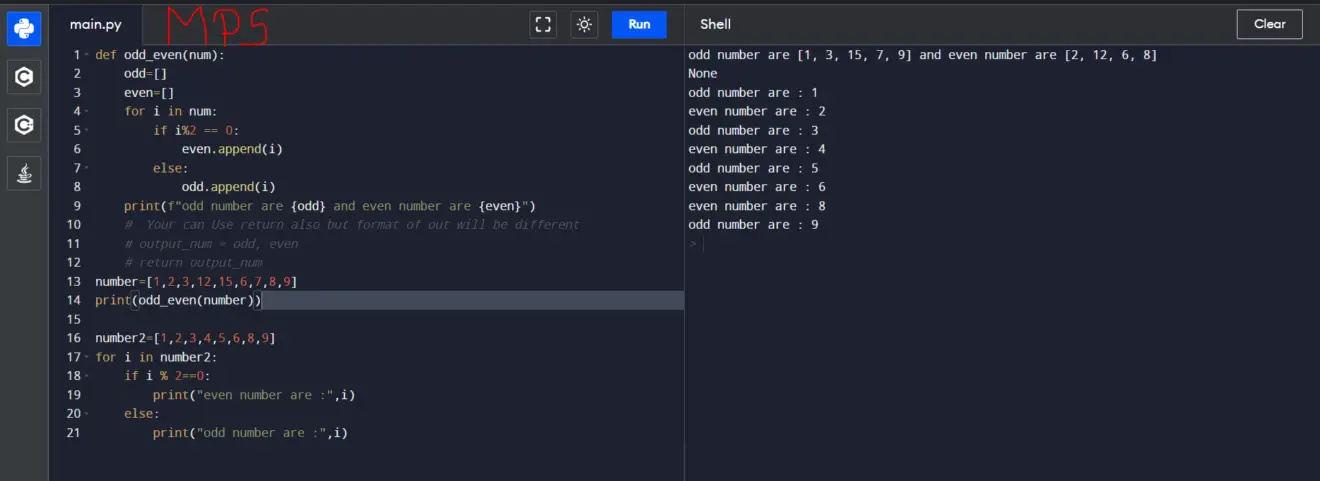Collapse the odd_even function fold arrow at line 1
This screenshot has width=1320, height=481.
click(86, 55)
